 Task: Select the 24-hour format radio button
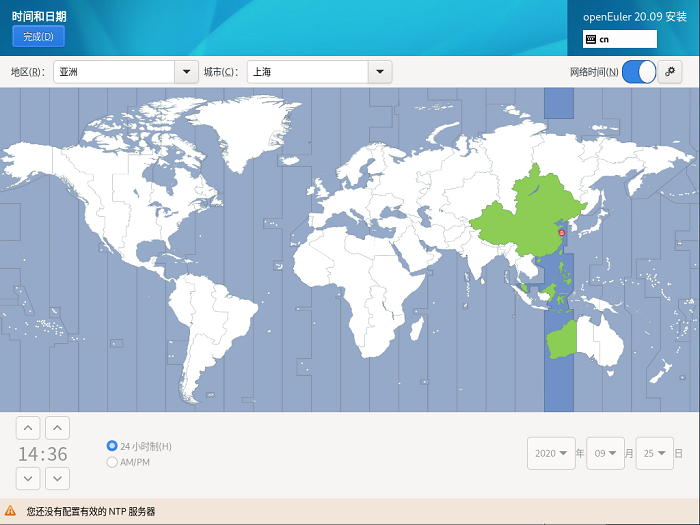[x=112, y=446]
